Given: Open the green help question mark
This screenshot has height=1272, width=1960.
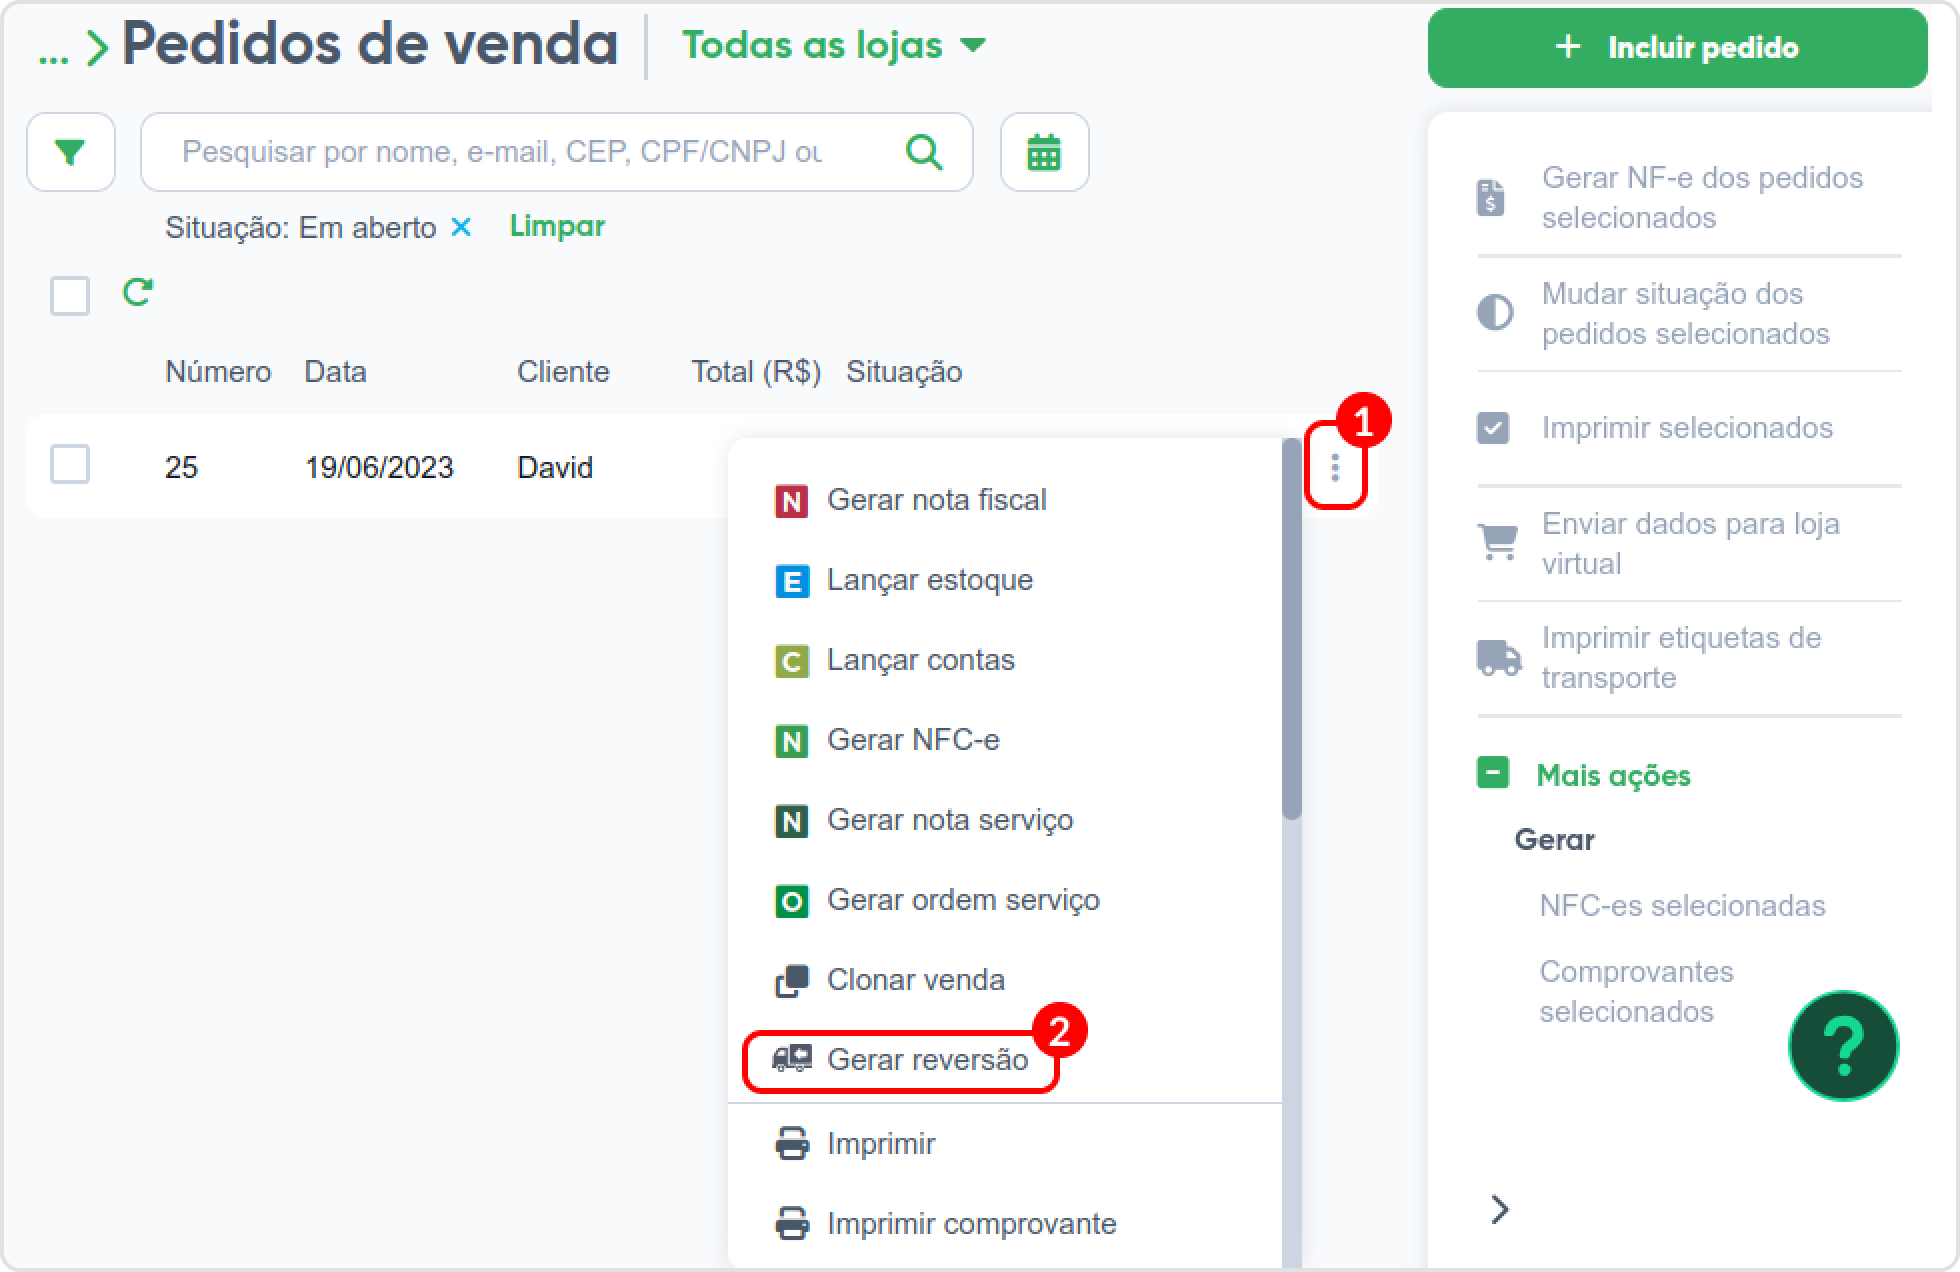Looking at the screenshot, I should pyautogui.click(x=1843, y=1045).
